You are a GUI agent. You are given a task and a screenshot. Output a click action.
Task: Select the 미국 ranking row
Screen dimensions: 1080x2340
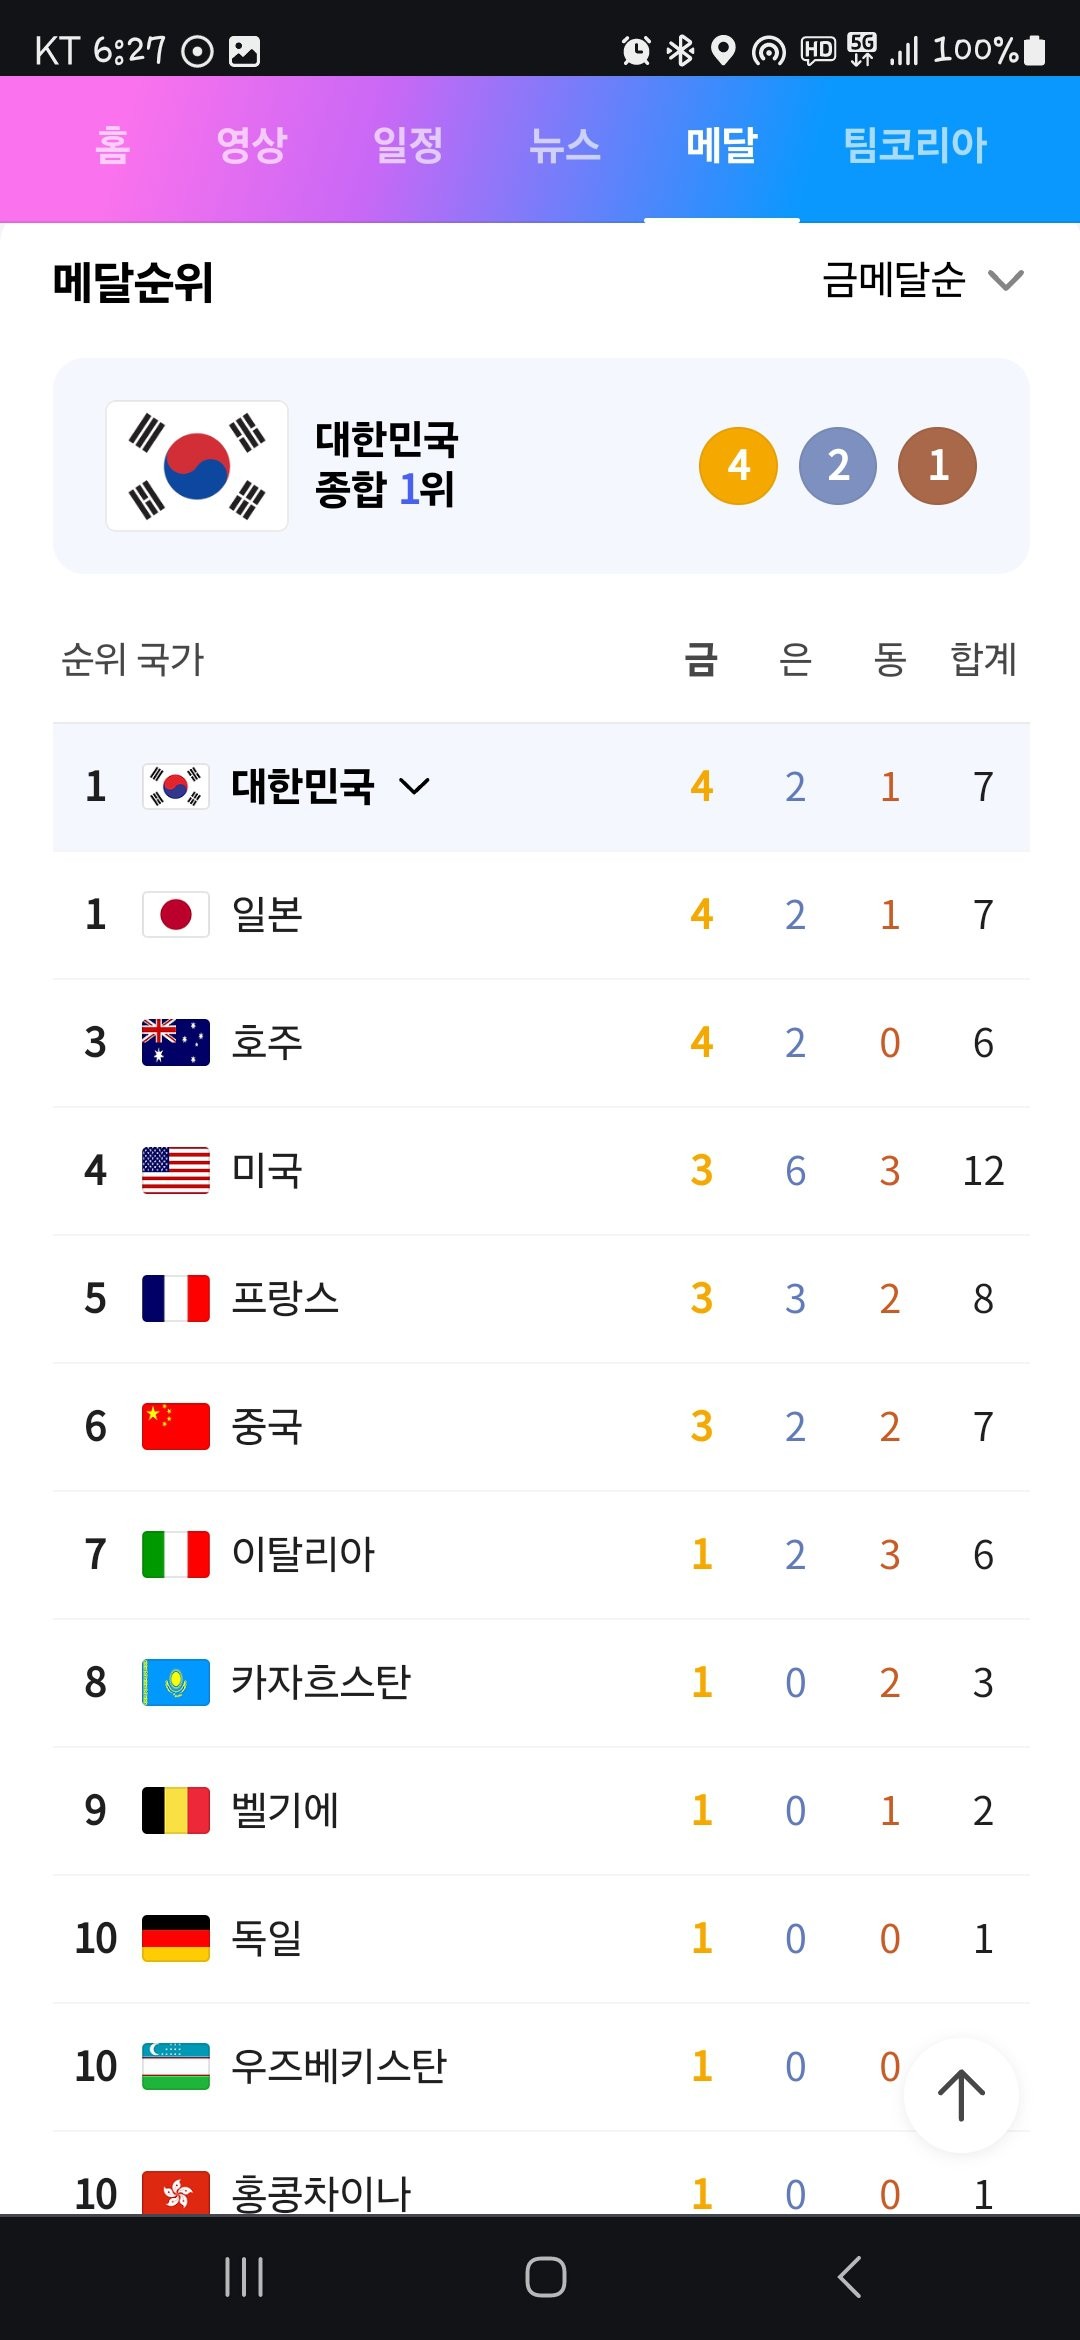(541, 1171)
